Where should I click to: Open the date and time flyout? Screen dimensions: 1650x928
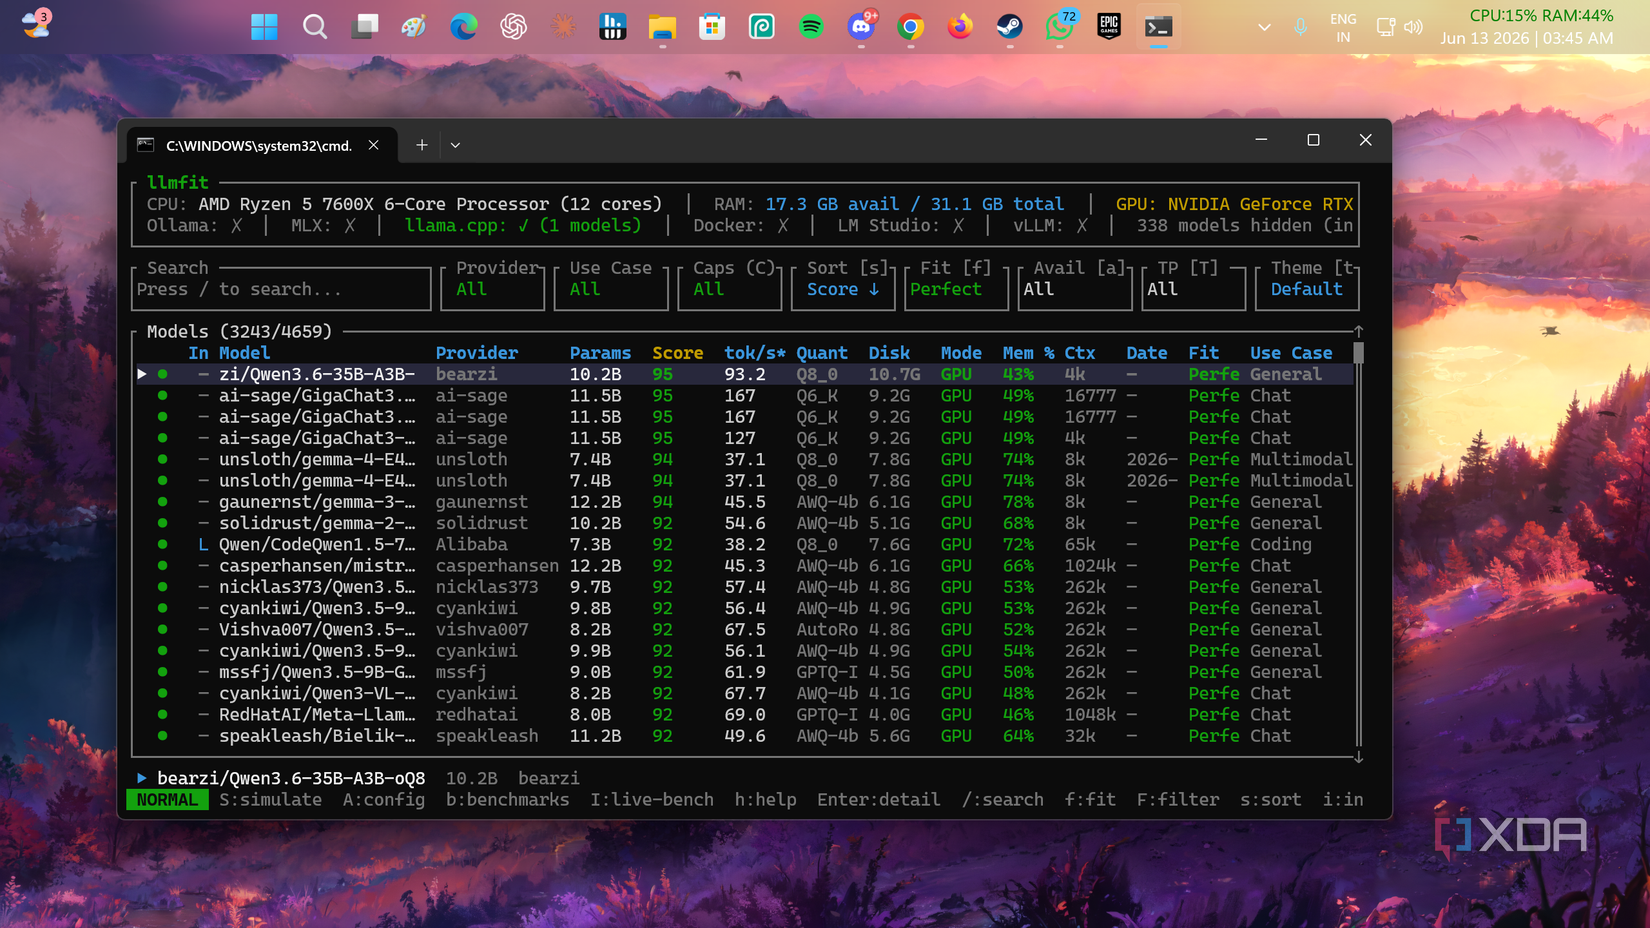pyautogui.click(x=1527, y=38)
